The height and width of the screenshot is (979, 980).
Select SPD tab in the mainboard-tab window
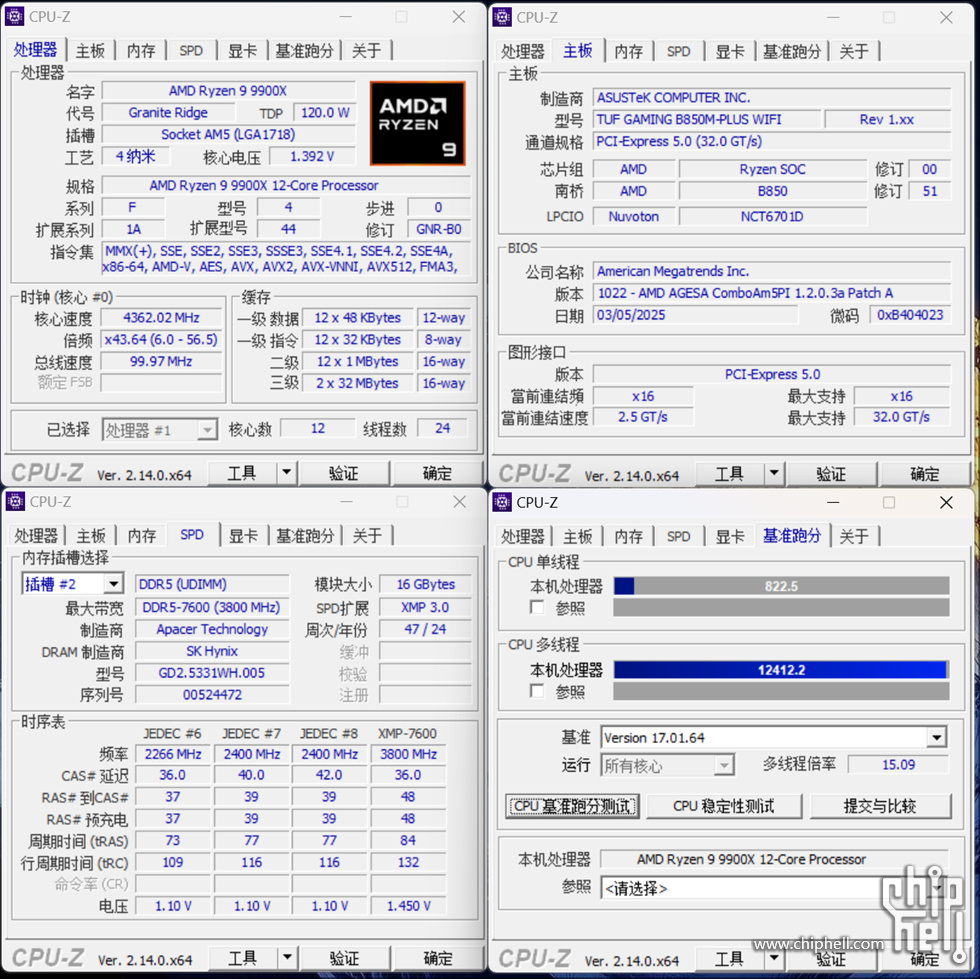pyautogui.click(x=678, y=51)
